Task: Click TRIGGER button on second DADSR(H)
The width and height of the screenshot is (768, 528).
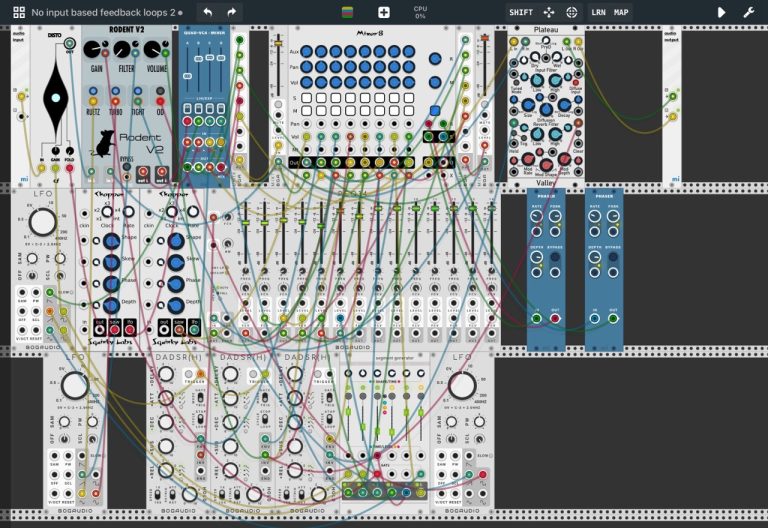Action: click(253, 375)
